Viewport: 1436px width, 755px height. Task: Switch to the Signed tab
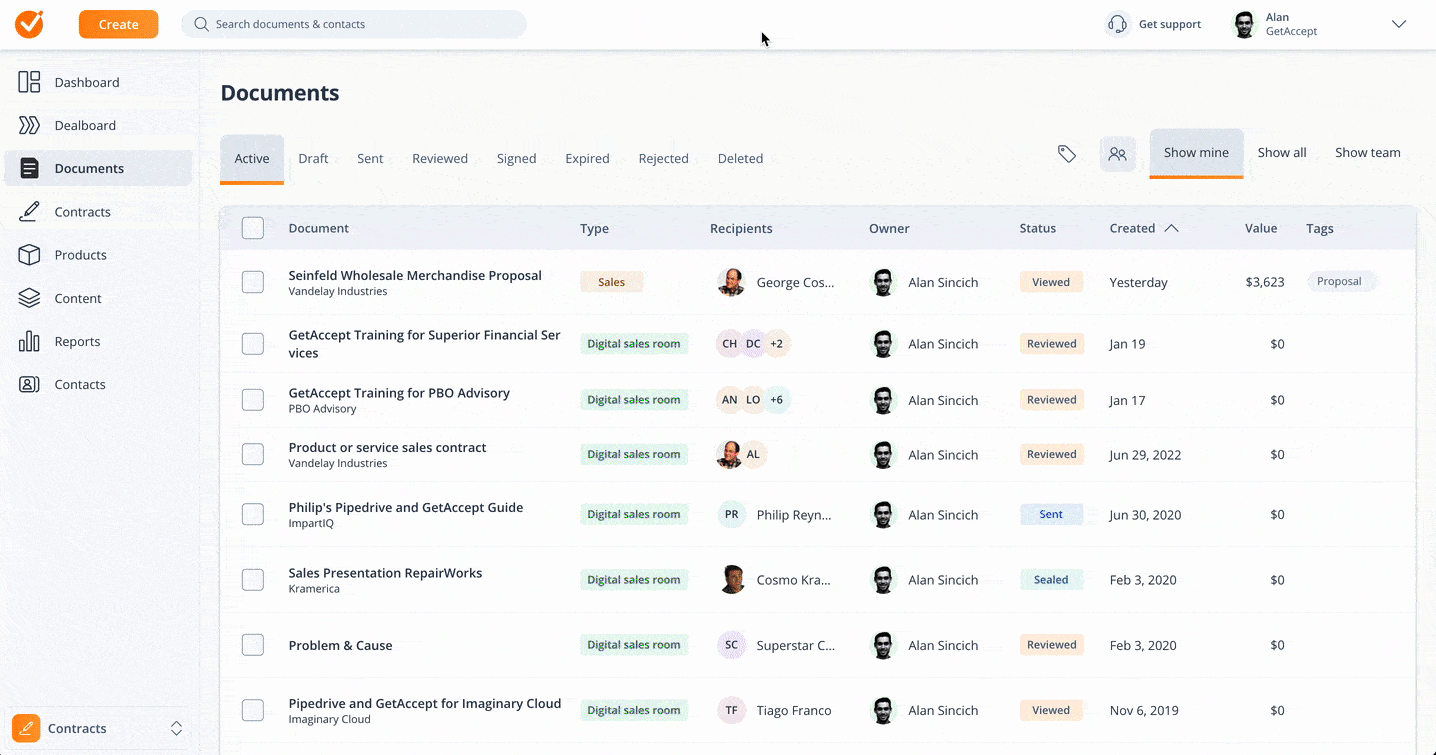[x=517, y=158]
